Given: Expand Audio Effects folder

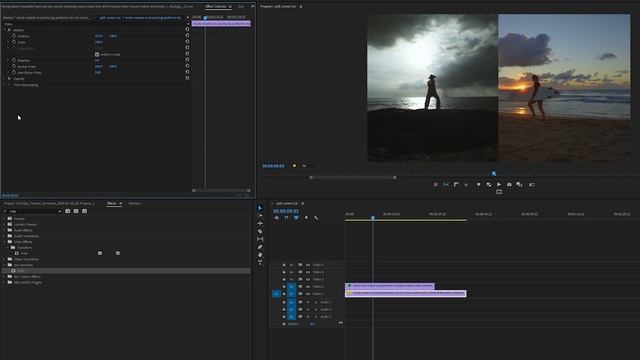Looking at the screenshot, I should (4, 230).
